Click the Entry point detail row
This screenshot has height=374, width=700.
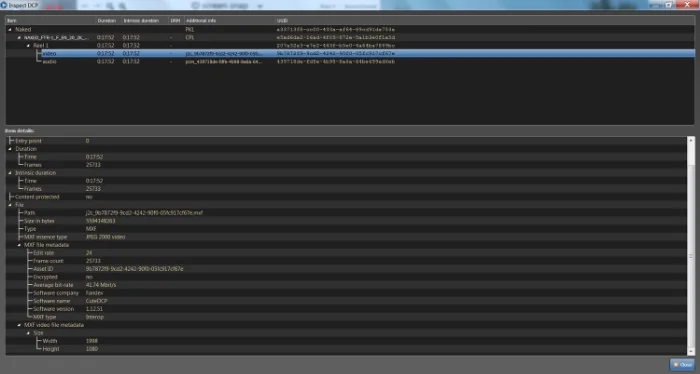coord(346,141)
